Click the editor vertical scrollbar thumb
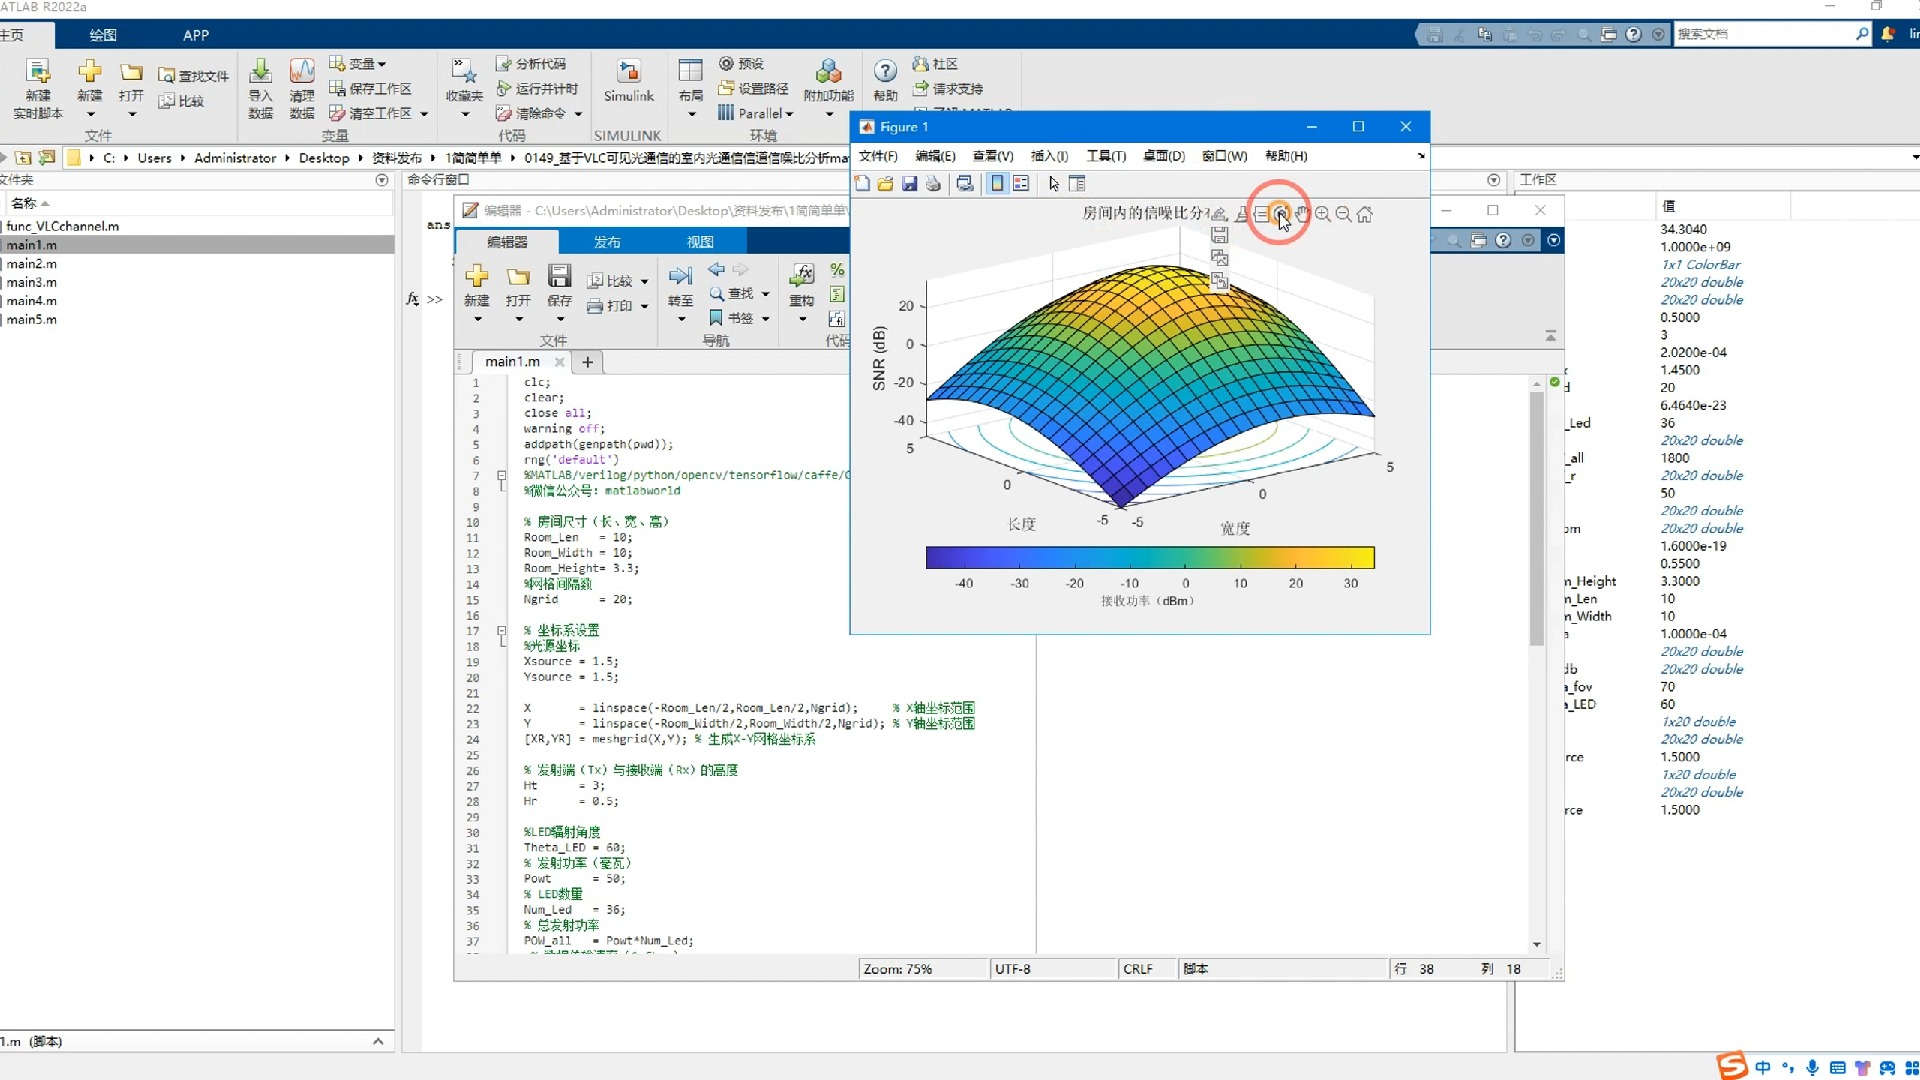 1537,520
